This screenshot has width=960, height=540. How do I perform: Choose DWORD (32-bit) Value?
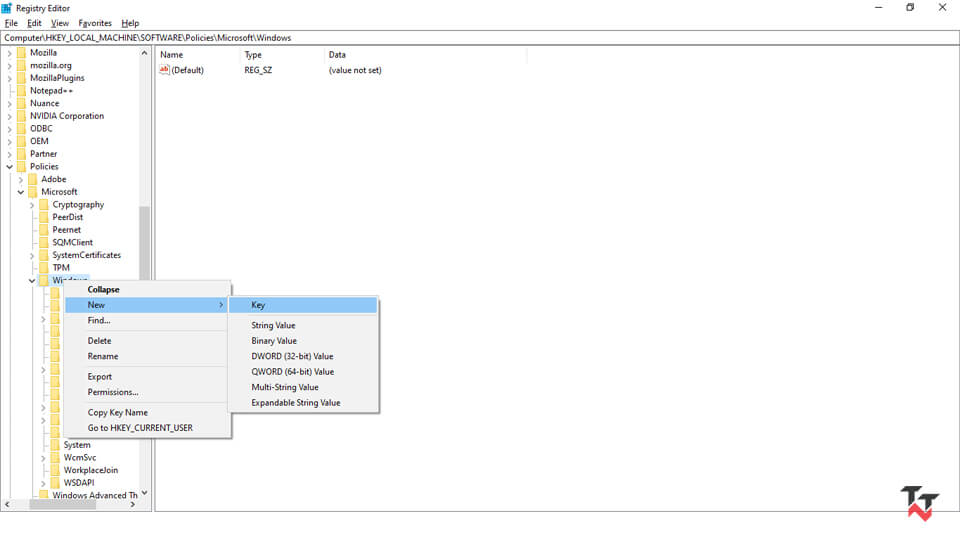[x=303, y=356]
